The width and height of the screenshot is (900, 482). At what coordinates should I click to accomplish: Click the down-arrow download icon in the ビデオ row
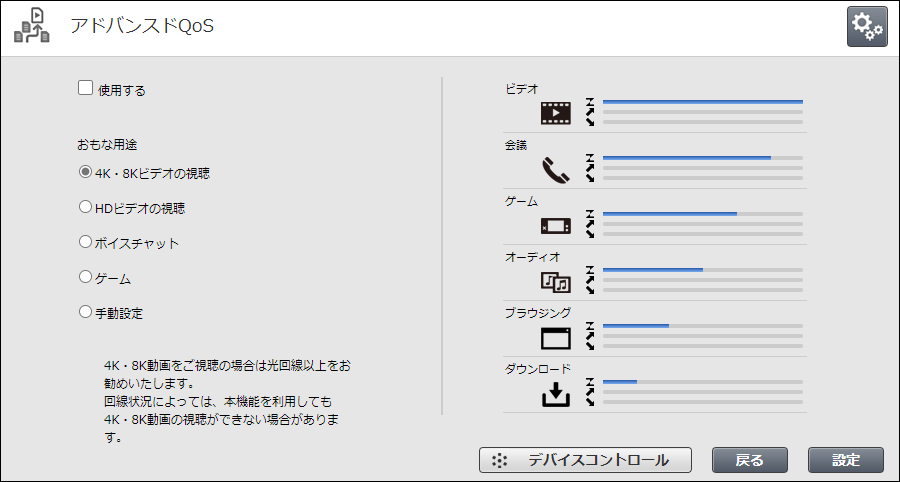tap(590, 122)
